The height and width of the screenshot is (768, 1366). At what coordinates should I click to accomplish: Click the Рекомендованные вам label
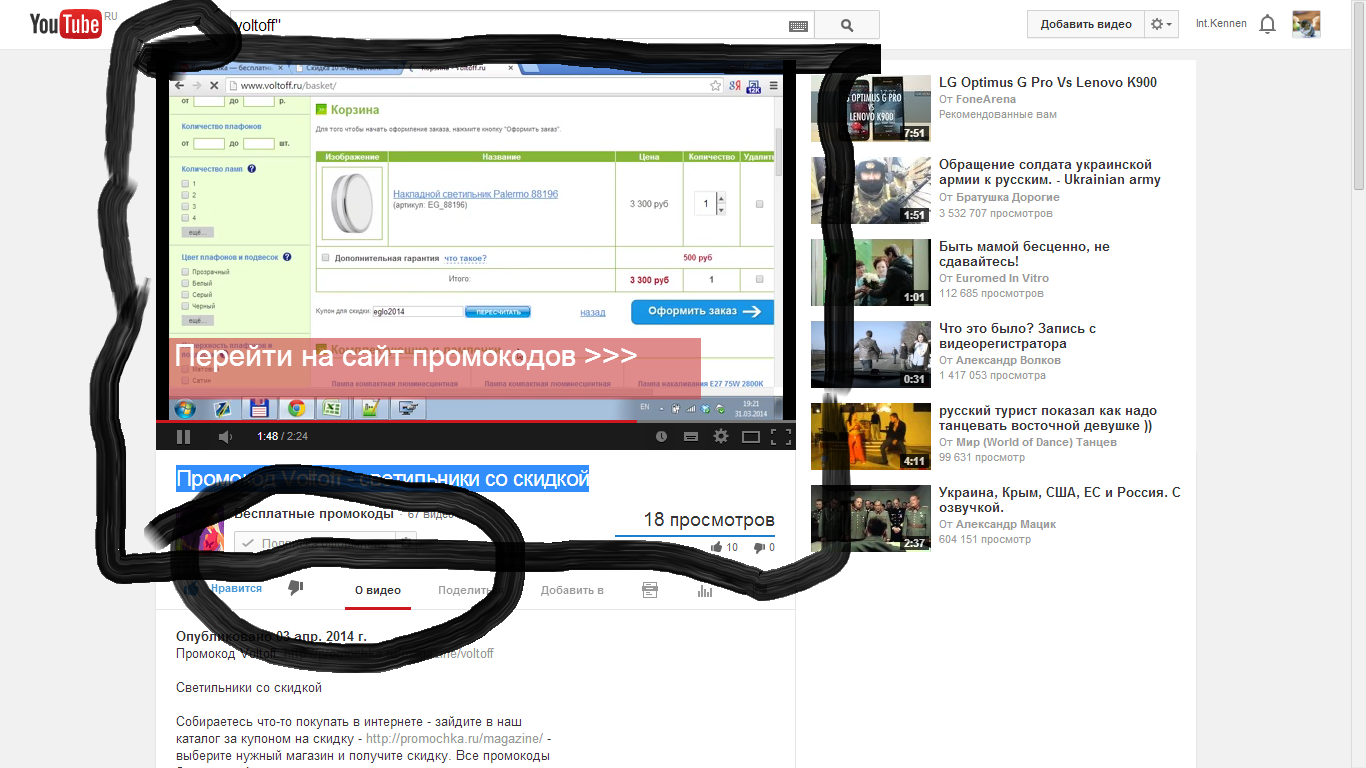[998, 114]
